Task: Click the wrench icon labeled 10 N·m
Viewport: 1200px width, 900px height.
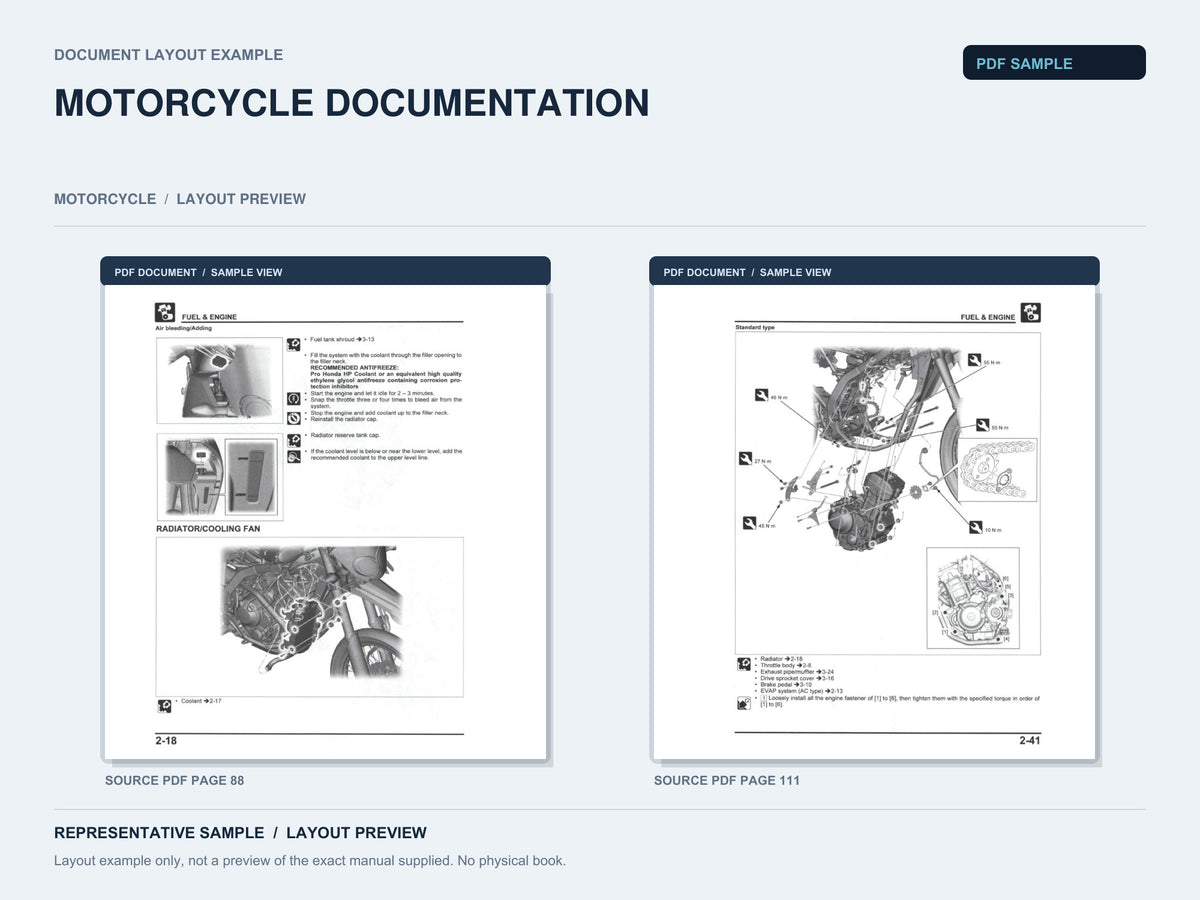Action: click(x=975, y=526)
